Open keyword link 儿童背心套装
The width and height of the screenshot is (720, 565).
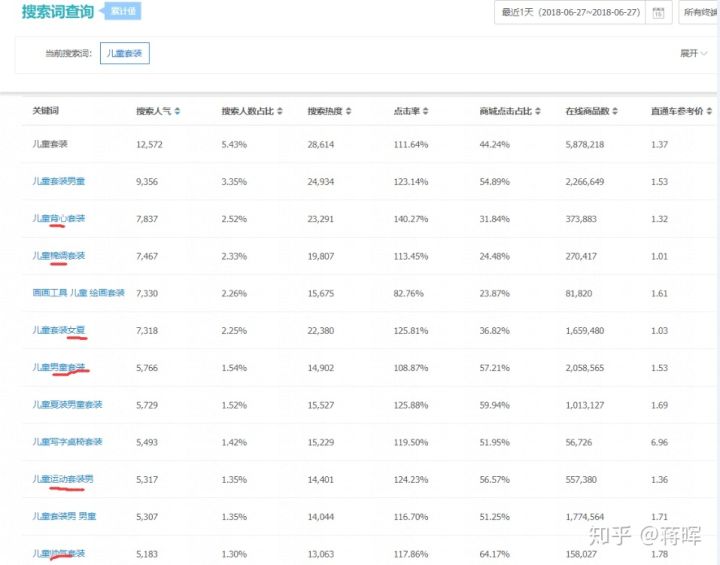pos(59,218)
